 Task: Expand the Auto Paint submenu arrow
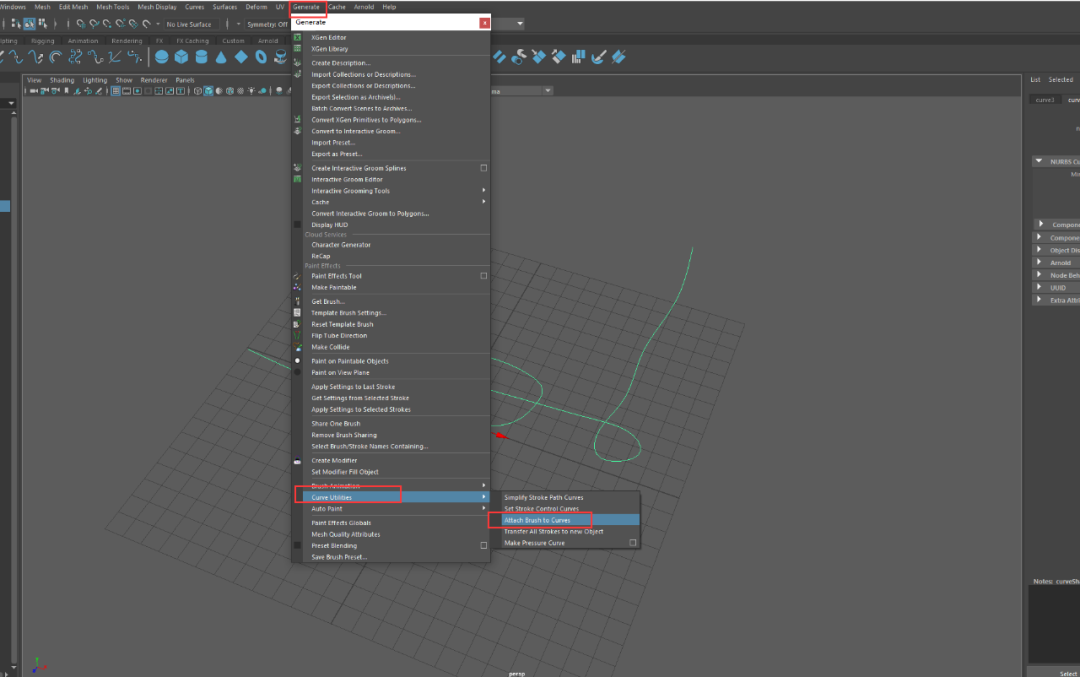(x=484, y=508)
